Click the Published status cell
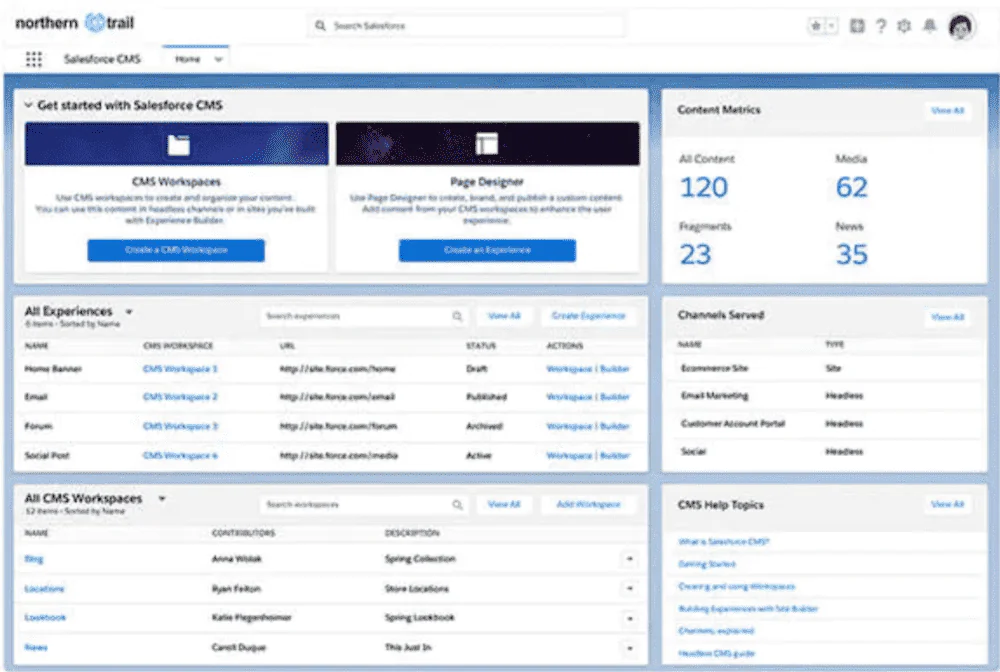 point(487,397)
